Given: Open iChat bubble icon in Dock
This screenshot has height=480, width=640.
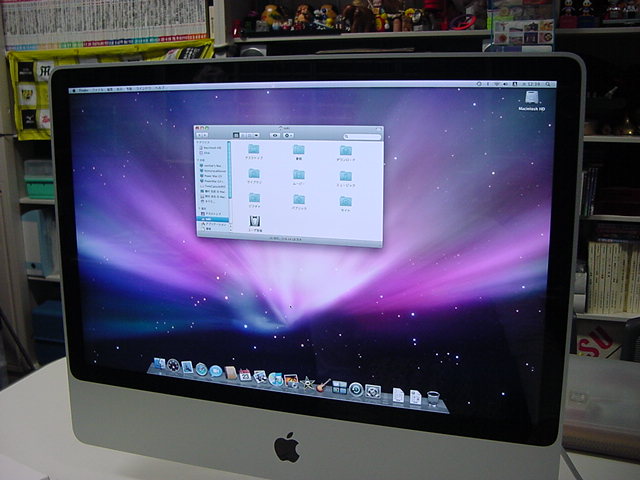Looking at the screenshot, I should tap(216, 371).
